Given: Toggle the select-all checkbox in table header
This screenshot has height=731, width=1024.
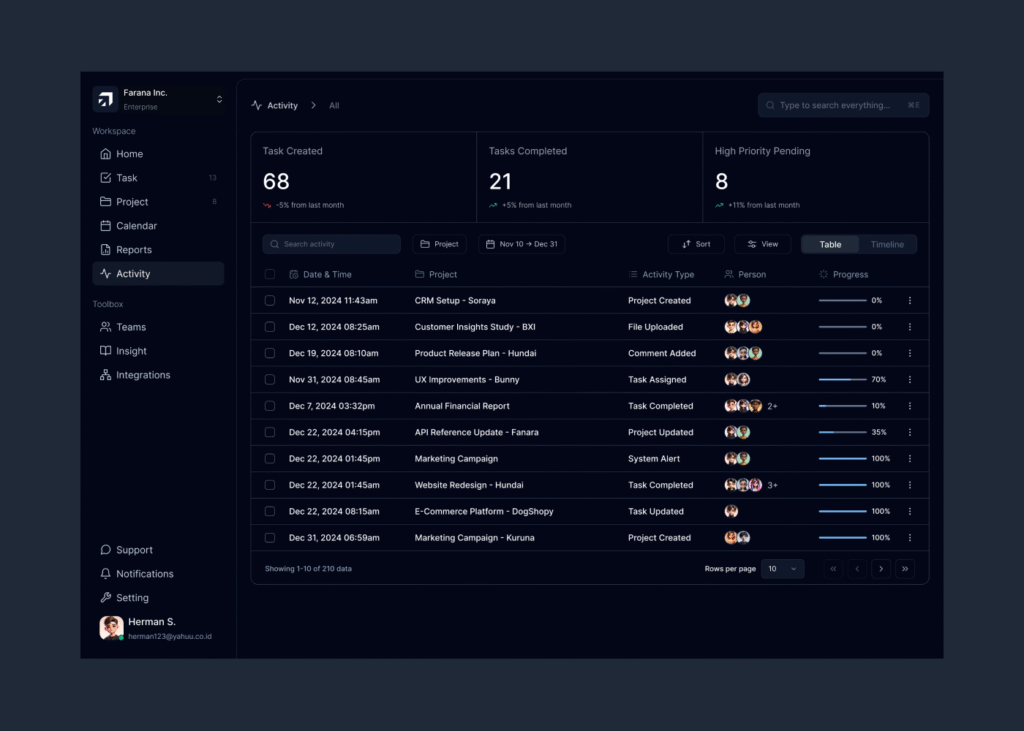Looking at the screenshot, I should point(270,274).
